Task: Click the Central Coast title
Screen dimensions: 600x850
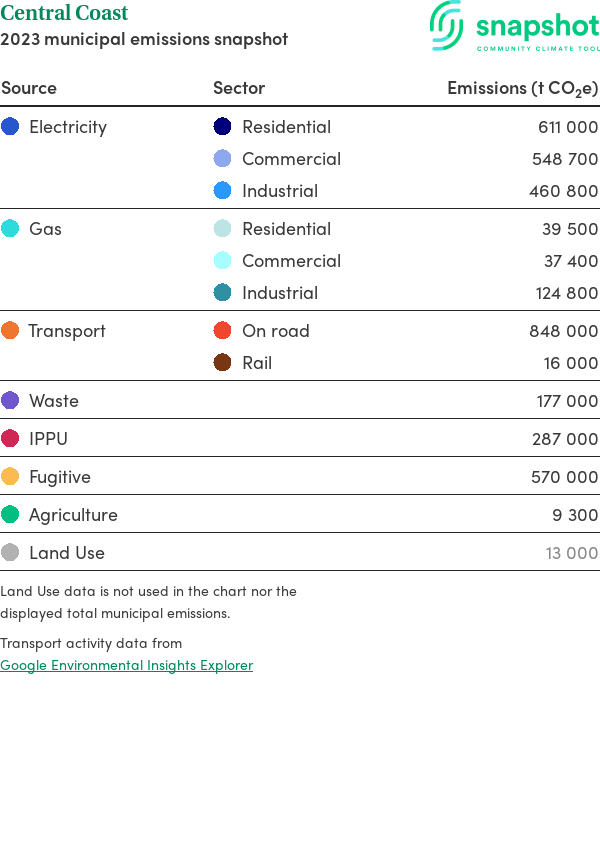Action: click(x=64, y=14)
